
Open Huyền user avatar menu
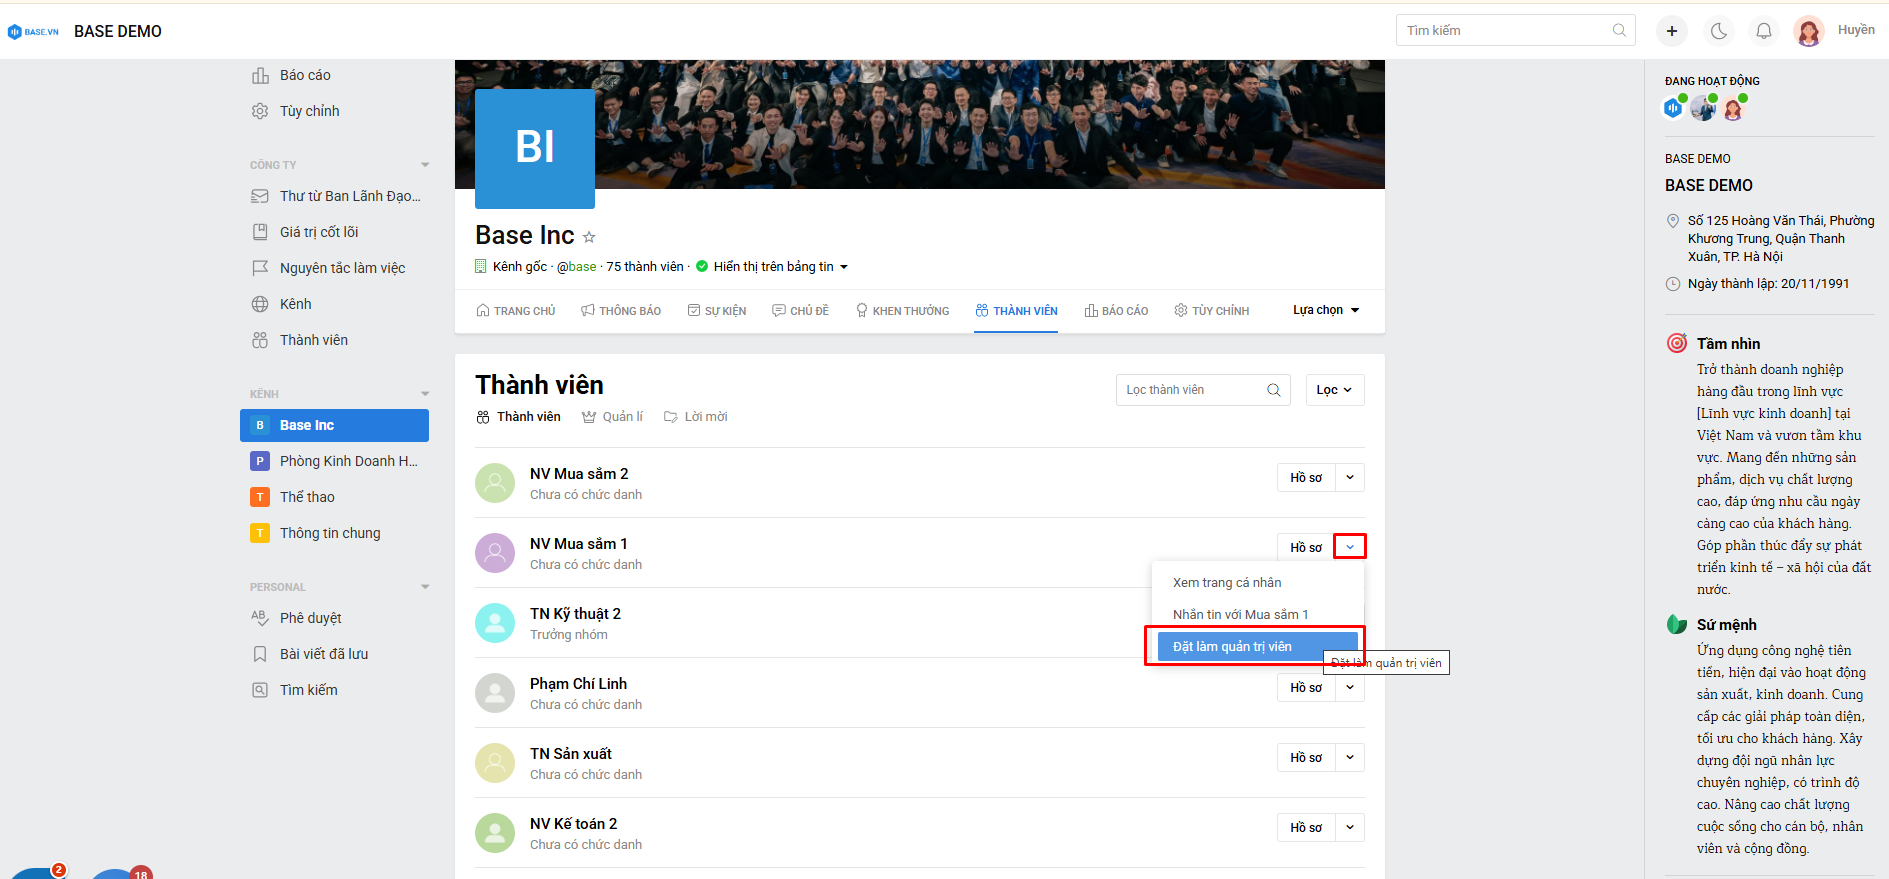pyautogui.click(x=1808, y=31)
